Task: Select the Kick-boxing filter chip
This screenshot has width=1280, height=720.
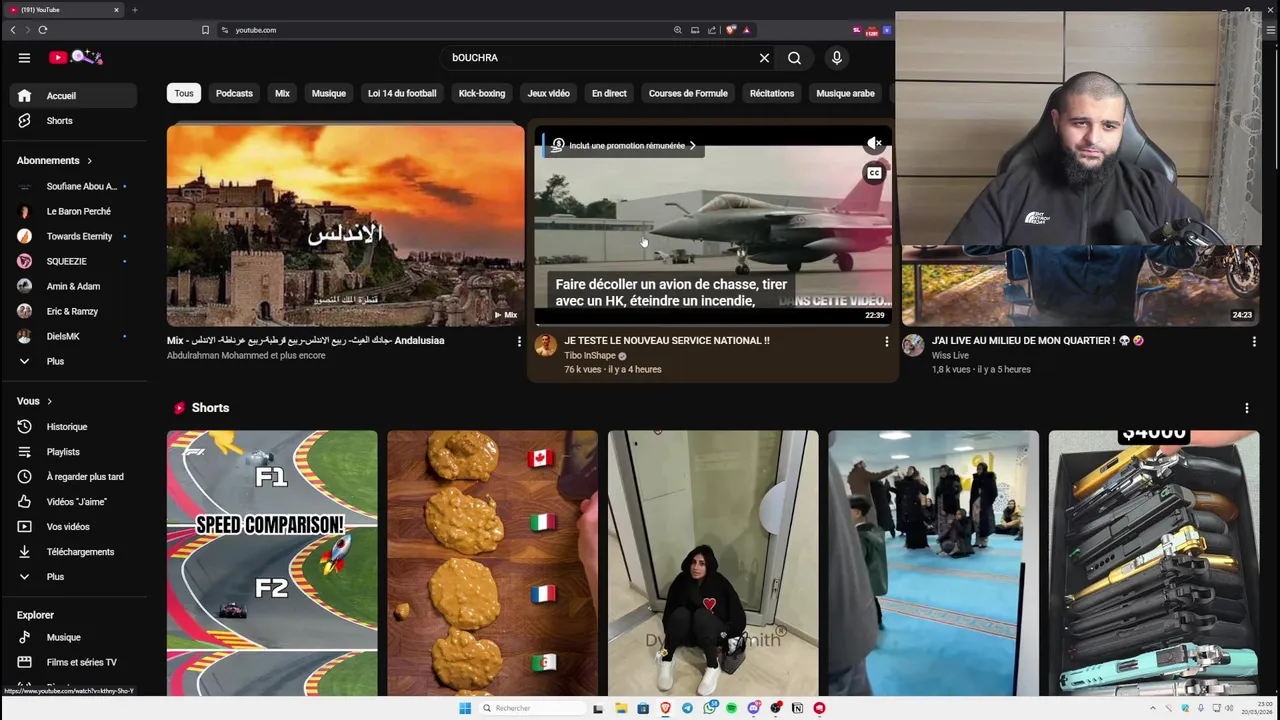Action: coord(482,93)
